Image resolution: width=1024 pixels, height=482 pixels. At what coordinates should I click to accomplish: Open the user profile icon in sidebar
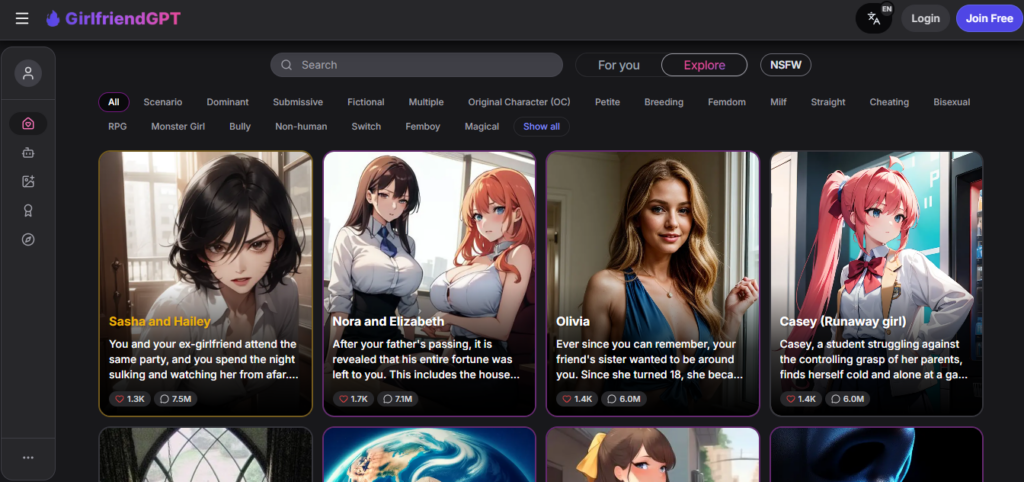[28, 73]
